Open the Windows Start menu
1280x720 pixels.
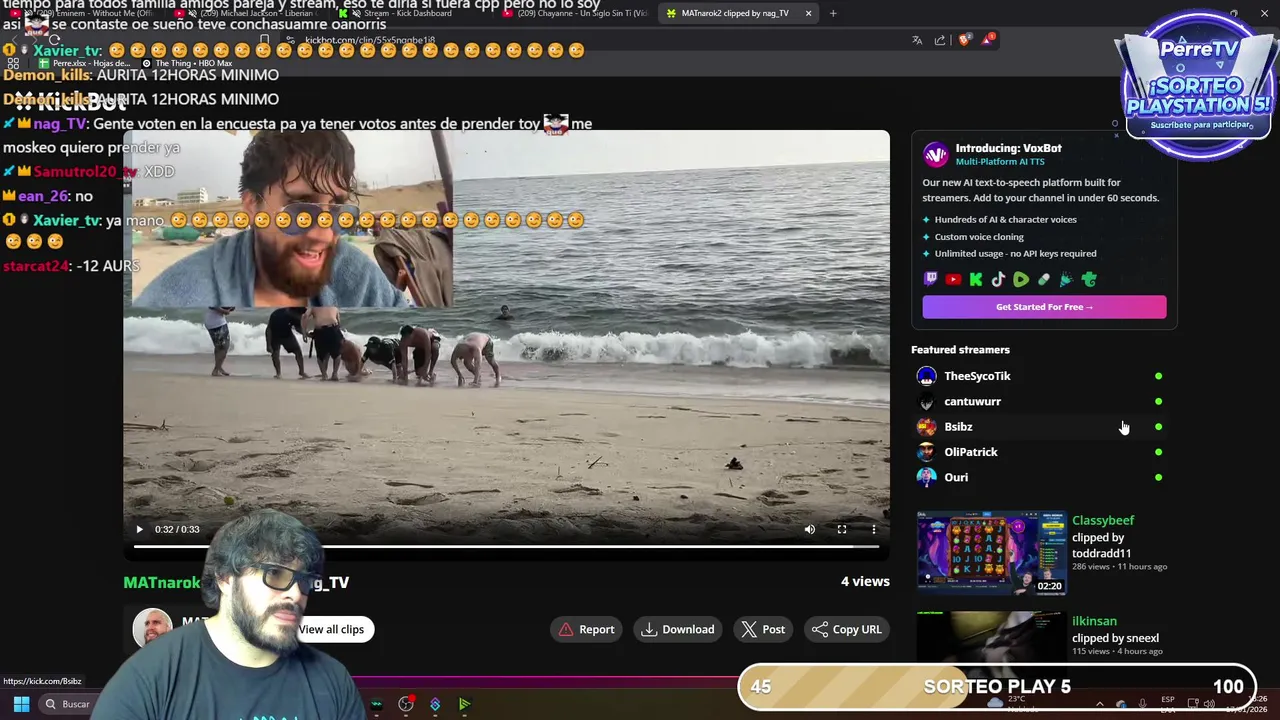point(21,704)
